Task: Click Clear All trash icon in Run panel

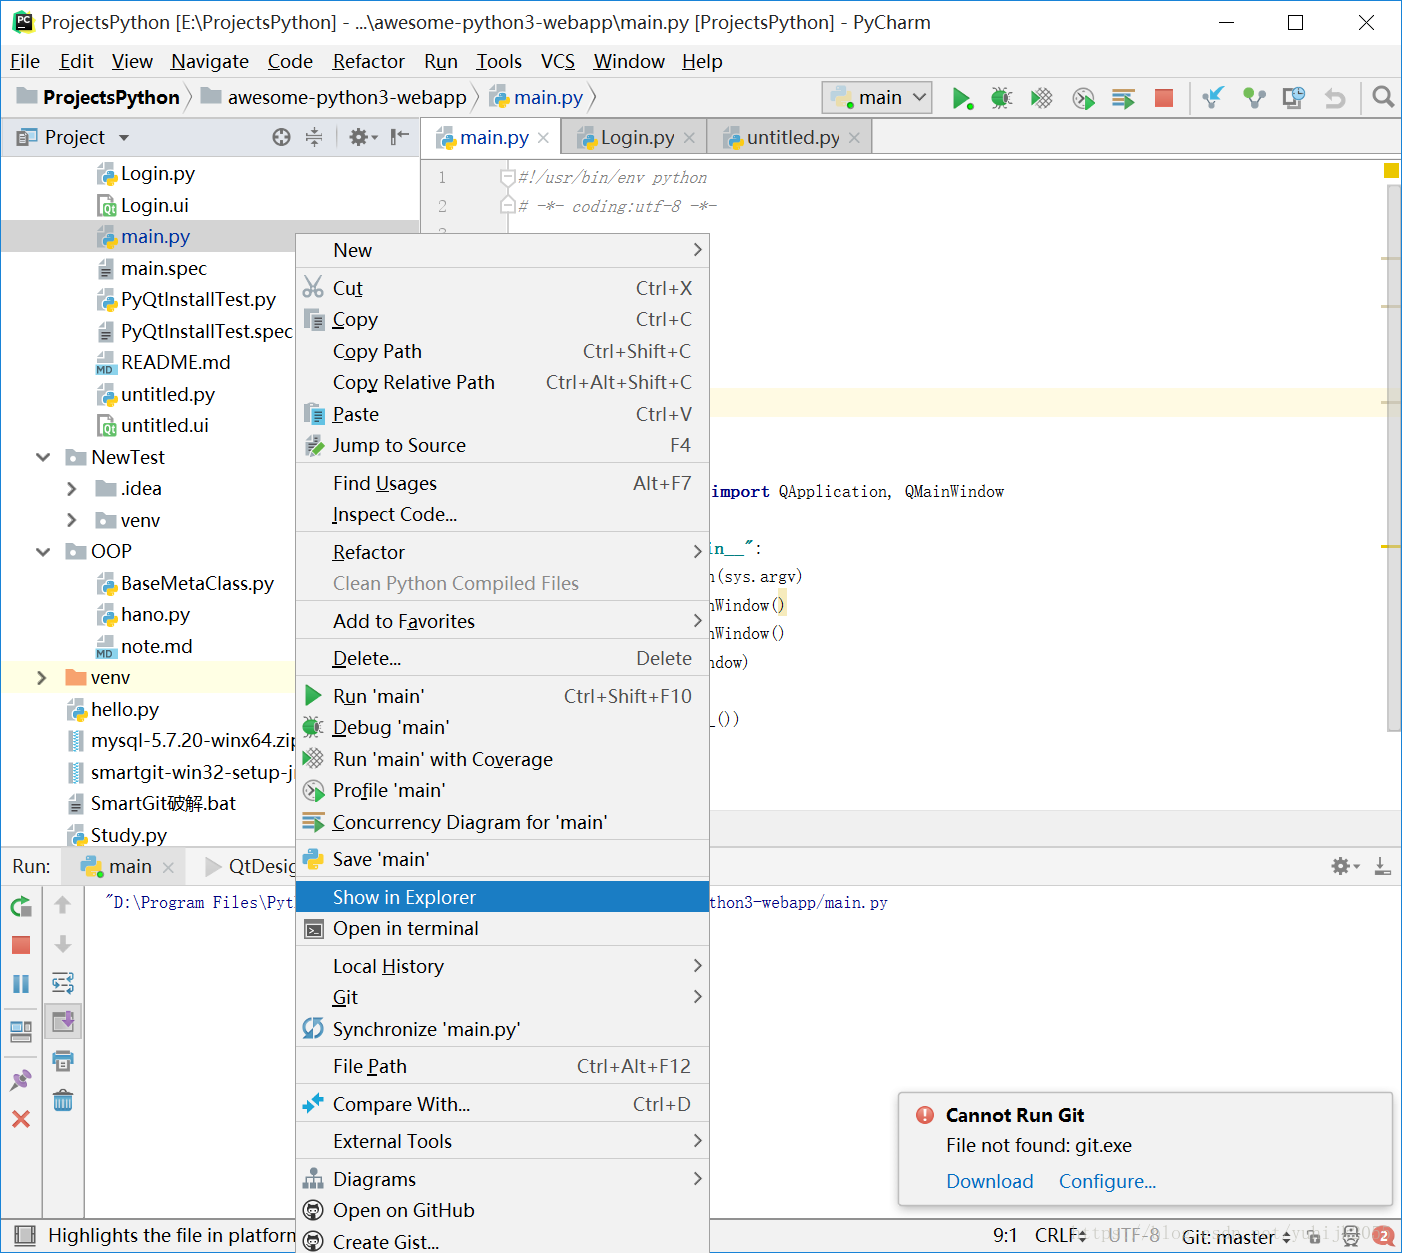Action: [63, 1100]
